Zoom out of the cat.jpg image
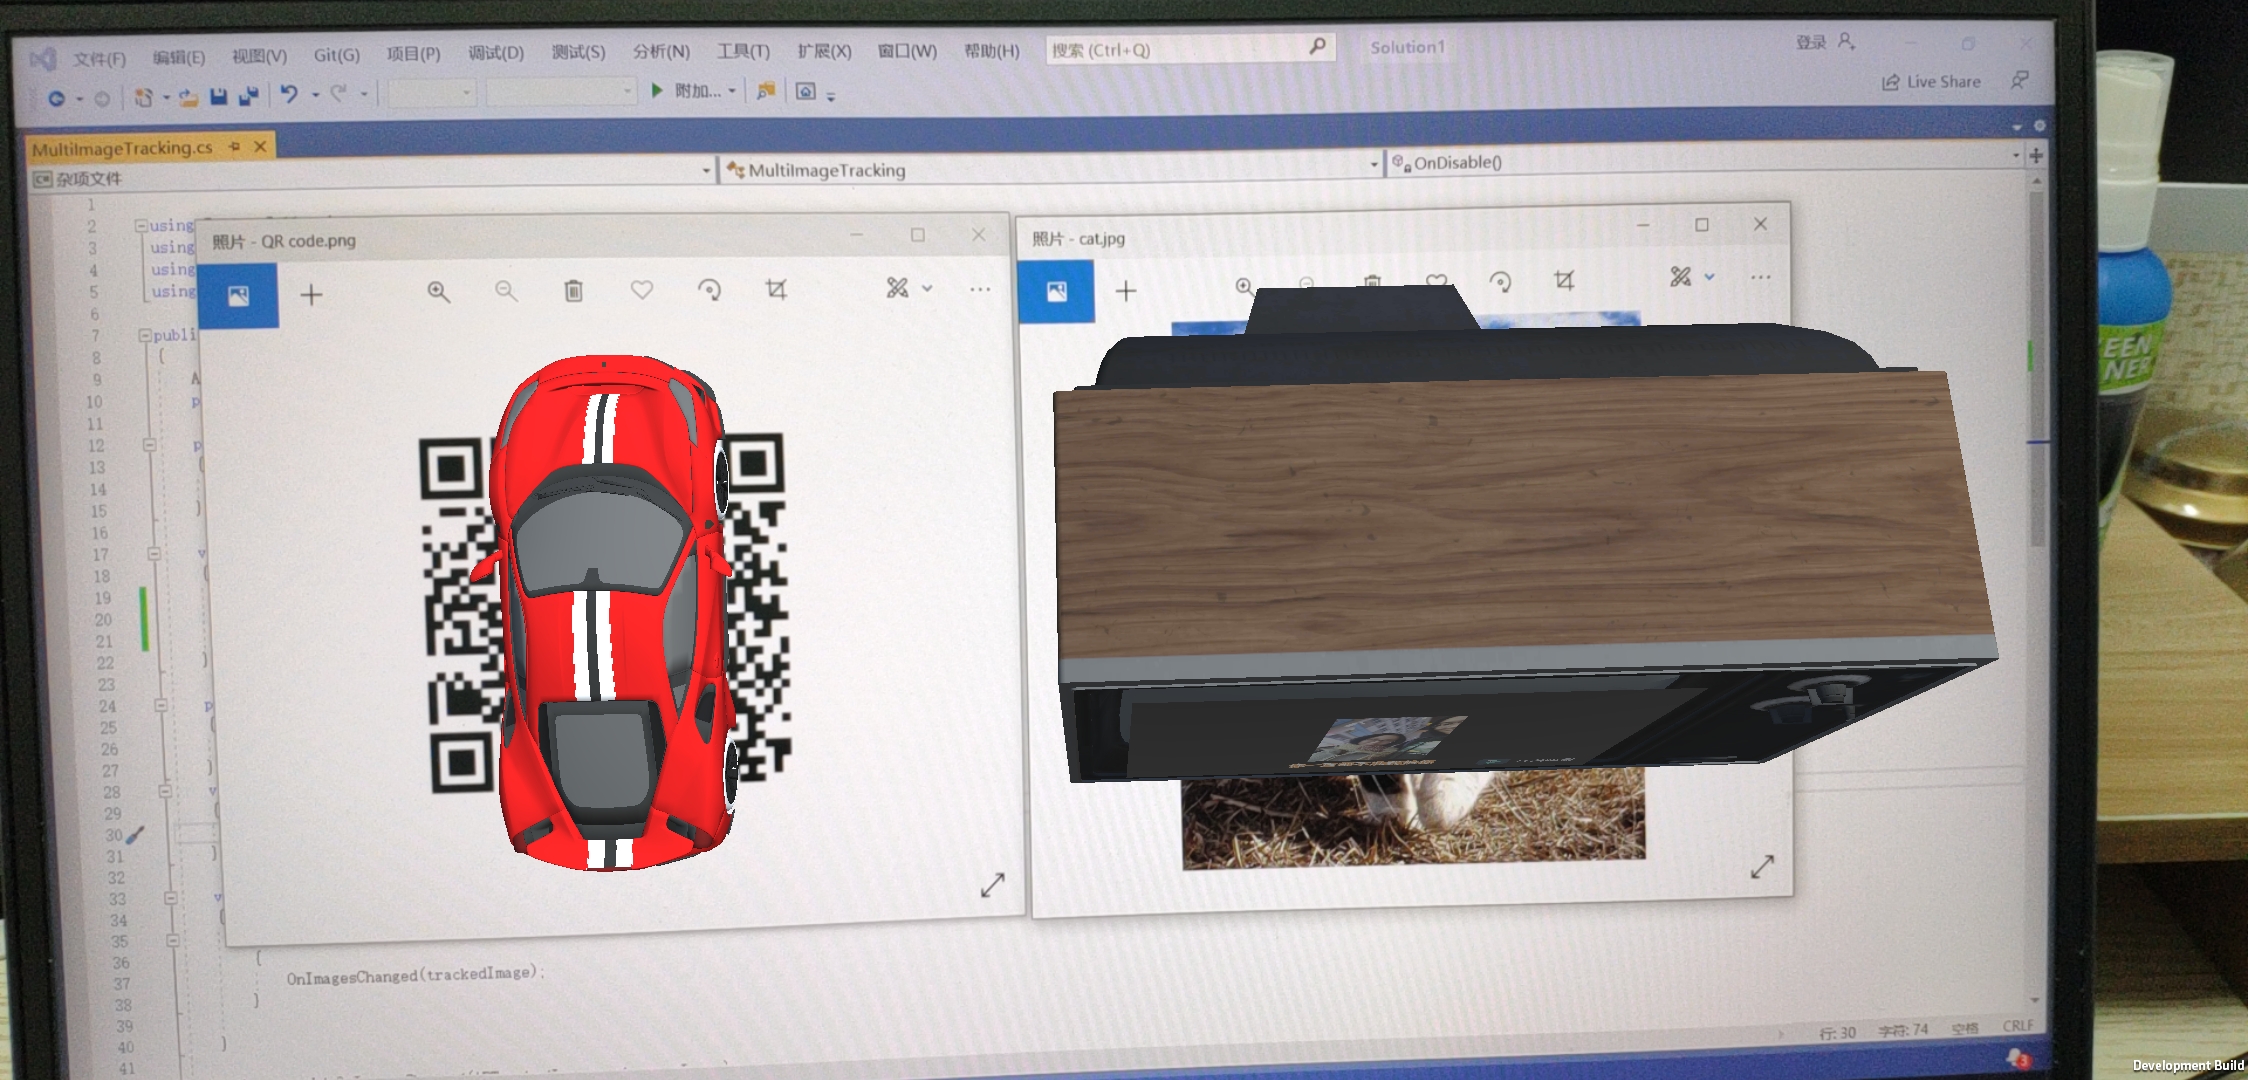 click(1306, 284)
